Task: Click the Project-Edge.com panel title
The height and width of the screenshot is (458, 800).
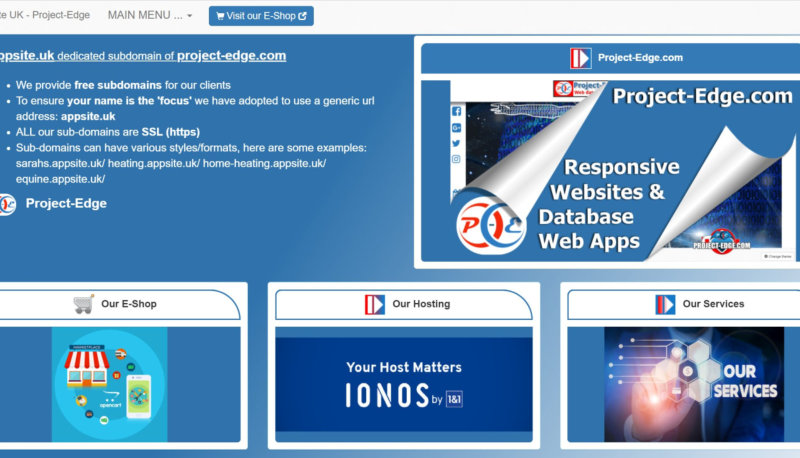Action: tap(640, 58)
